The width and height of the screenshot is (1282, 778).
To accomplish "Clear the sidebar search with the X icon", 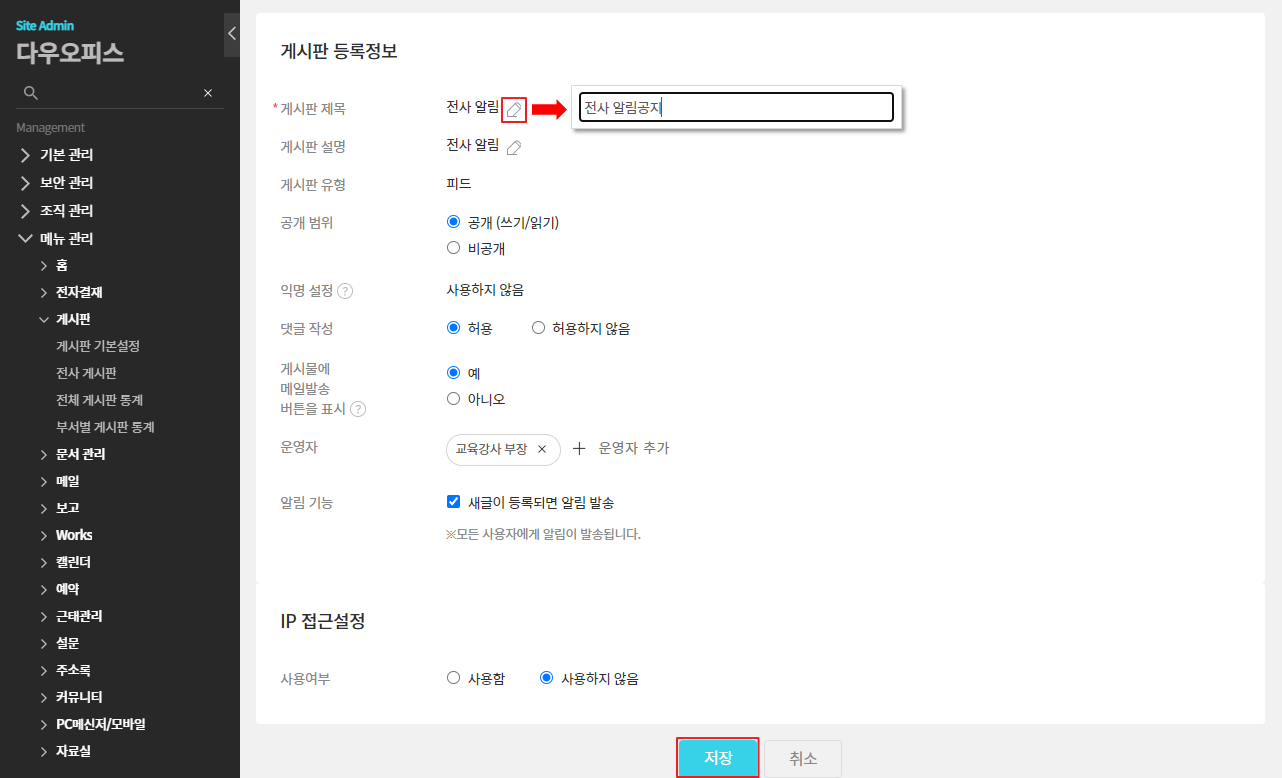I will pyautogui.click(x=208, y=93).
